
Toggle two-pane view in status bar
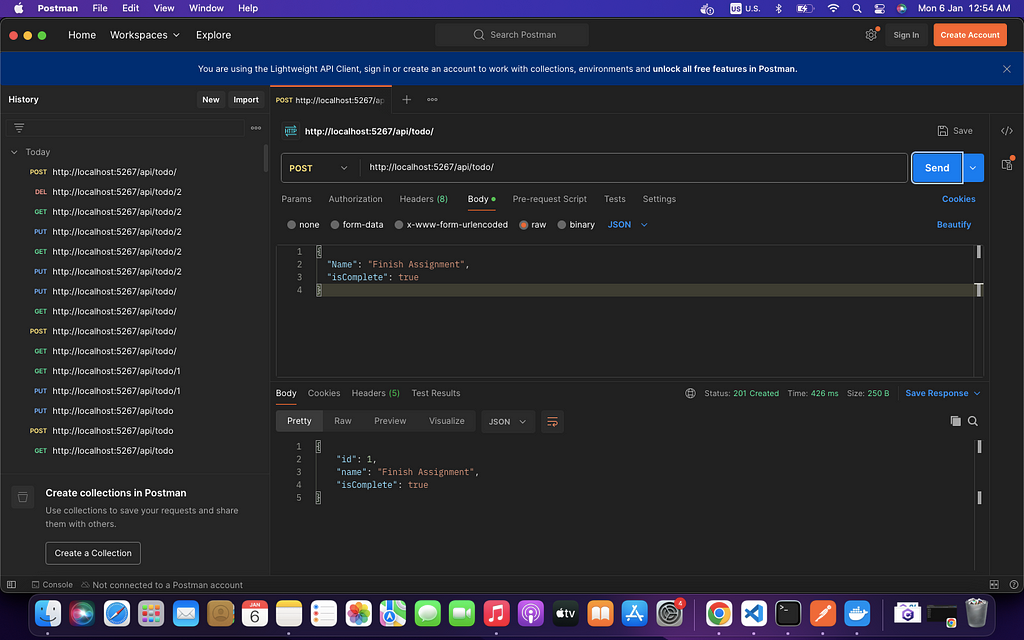coord(993,584)
